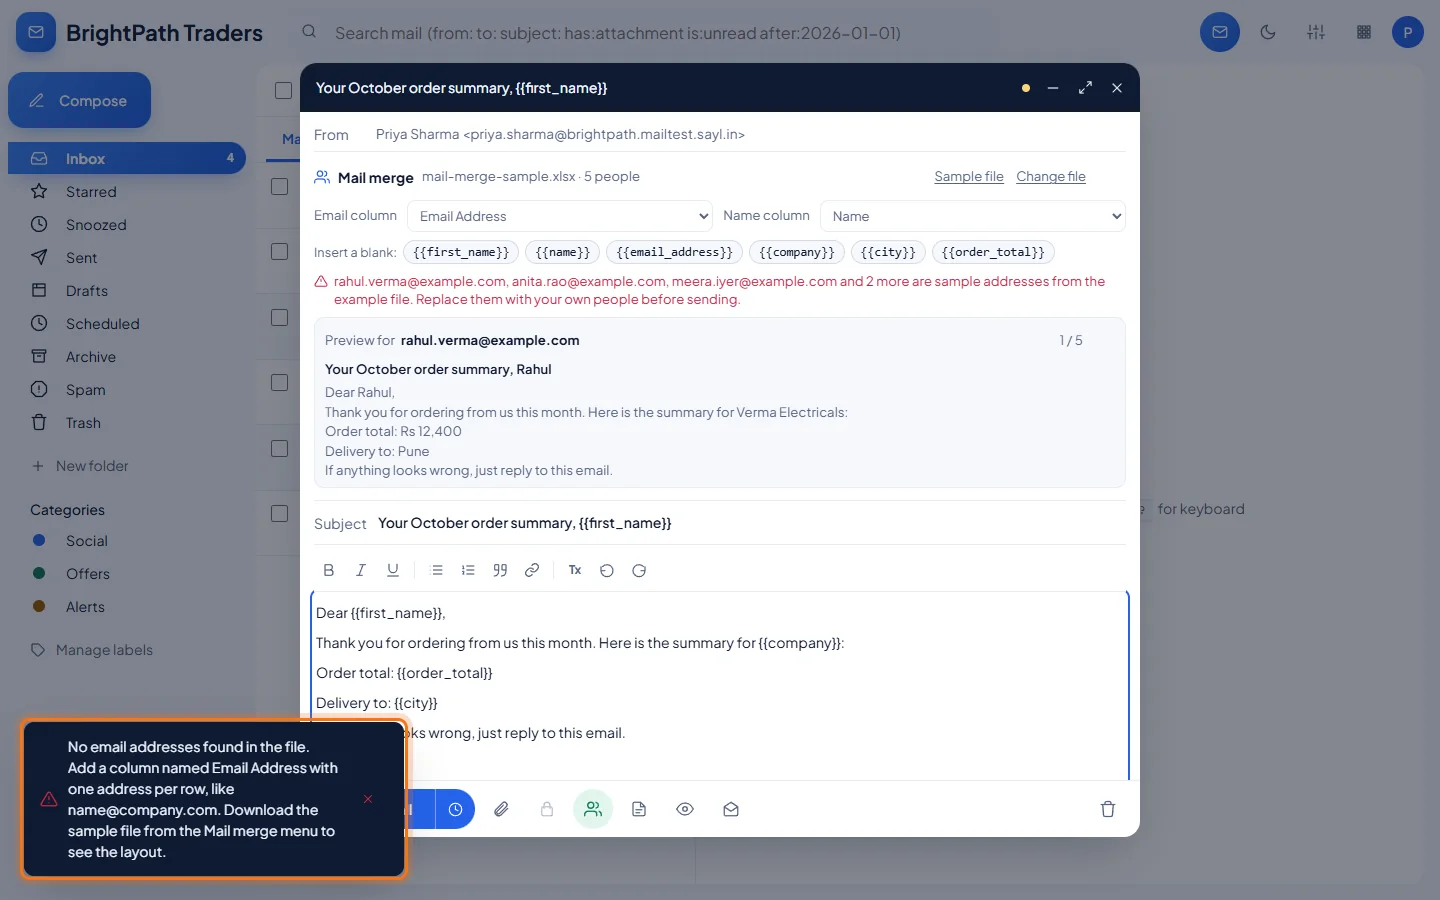Open the Scheduled folder
The image size is (1440, 900).
127,323
